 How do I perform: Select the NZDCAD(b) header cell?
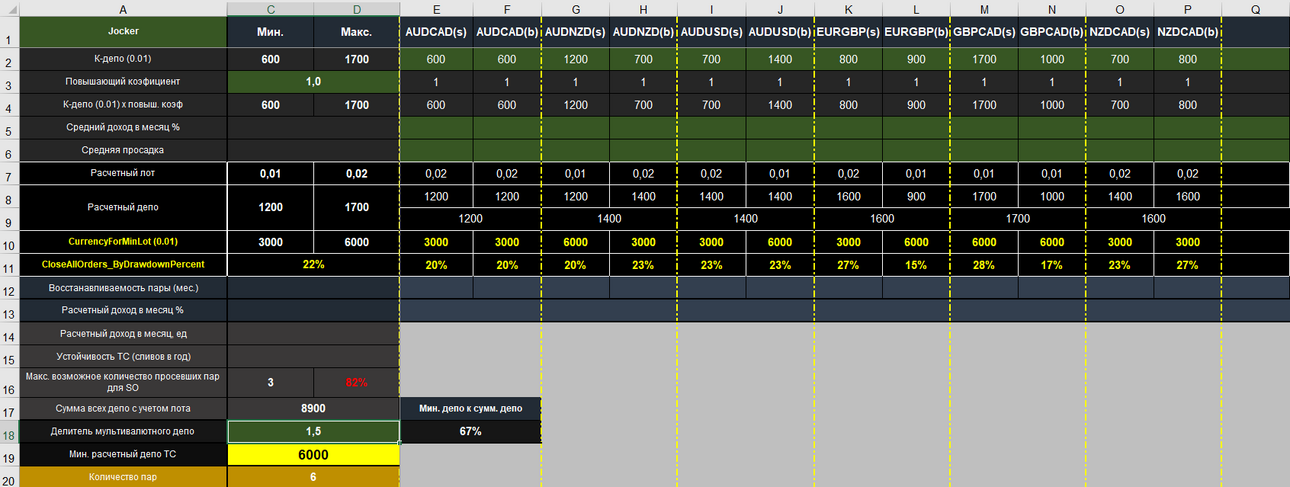click(x=1187, y=32)
